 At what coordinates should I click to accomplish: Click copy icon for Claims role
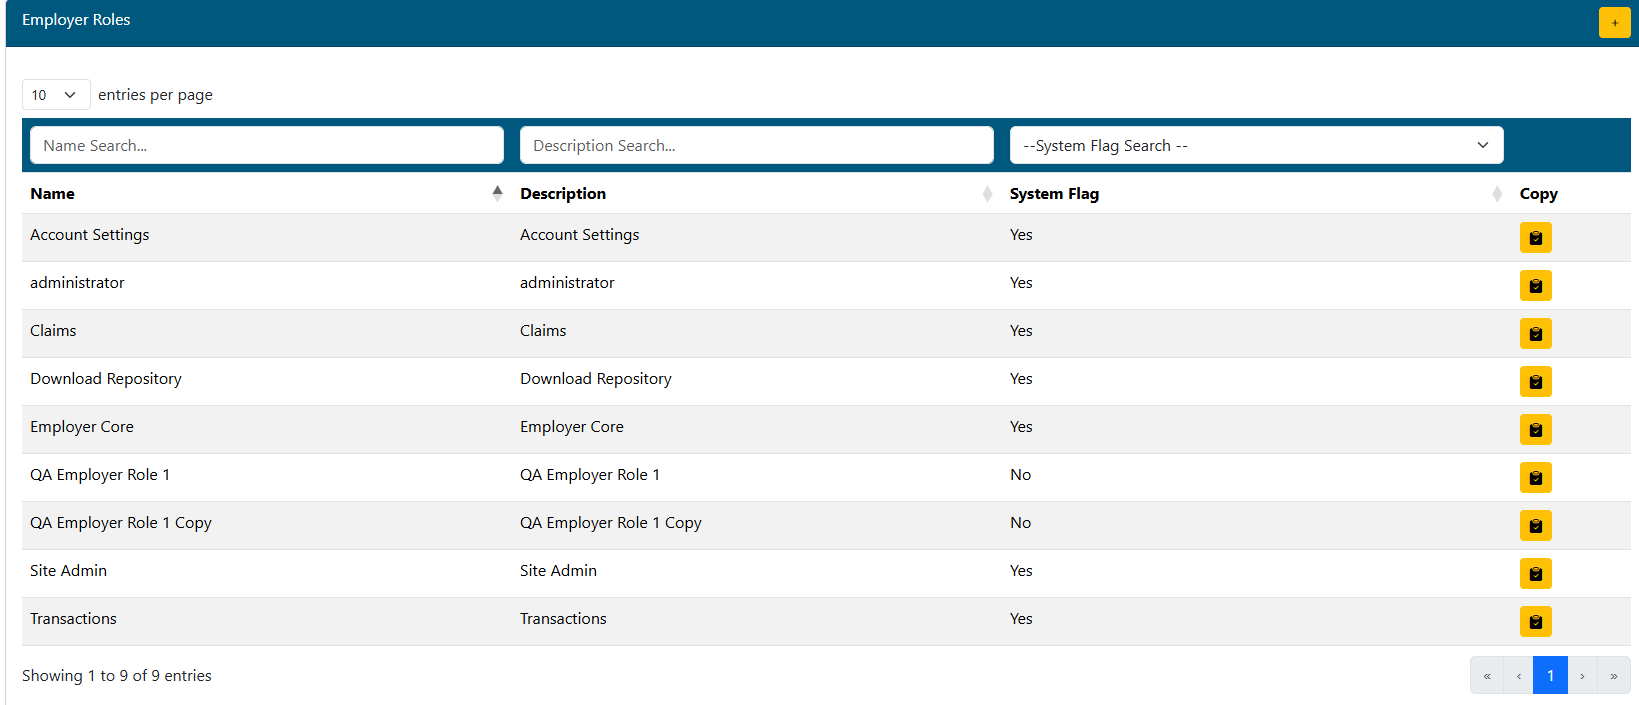(x=1535, y=334)
